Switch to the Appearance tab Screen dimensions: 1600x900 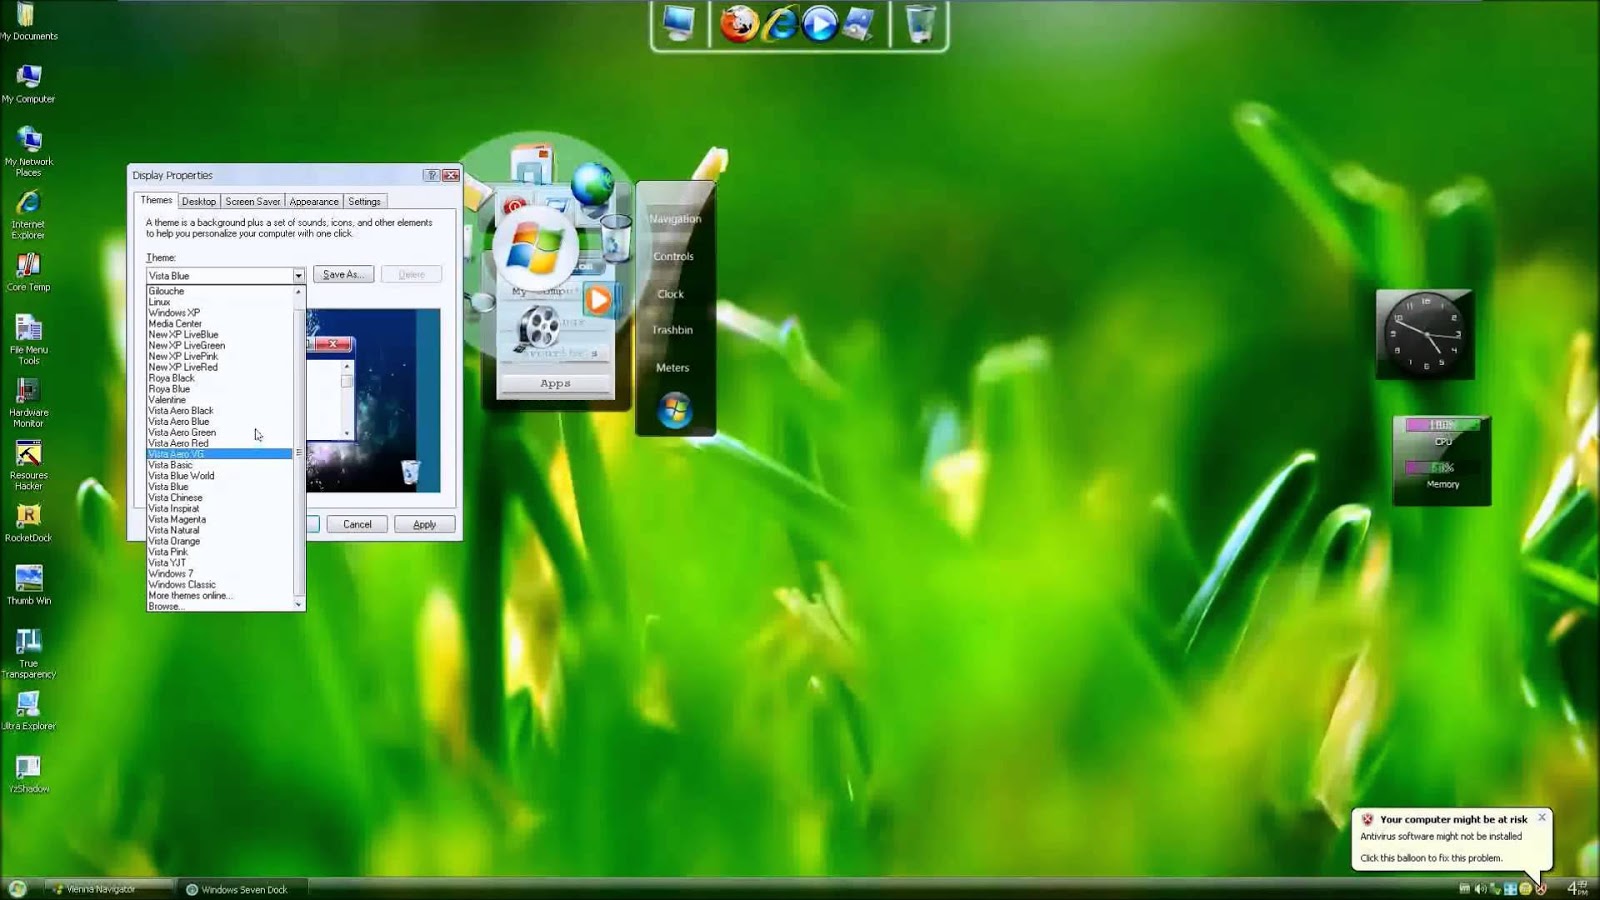pyautogui.click(x=313, y=200)
